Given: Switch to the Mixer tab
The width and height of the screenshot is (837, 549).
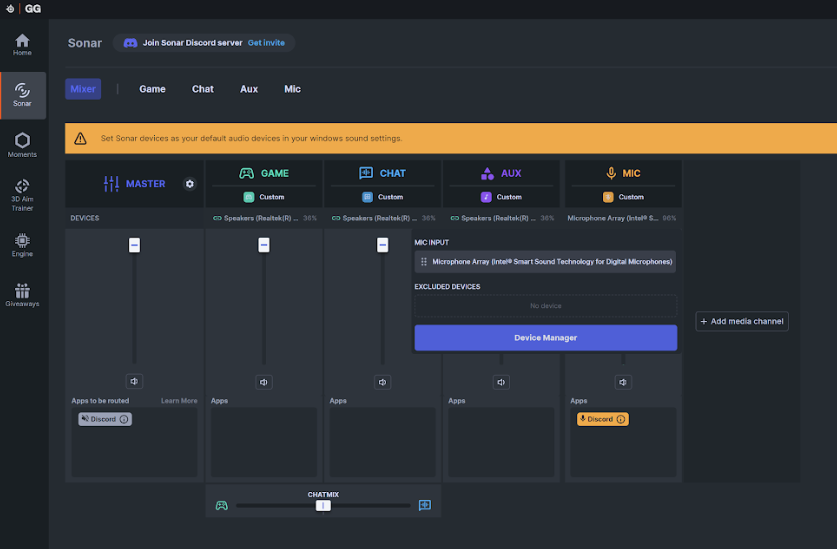Looking at the screenshot, I should (x=83, y=89).
